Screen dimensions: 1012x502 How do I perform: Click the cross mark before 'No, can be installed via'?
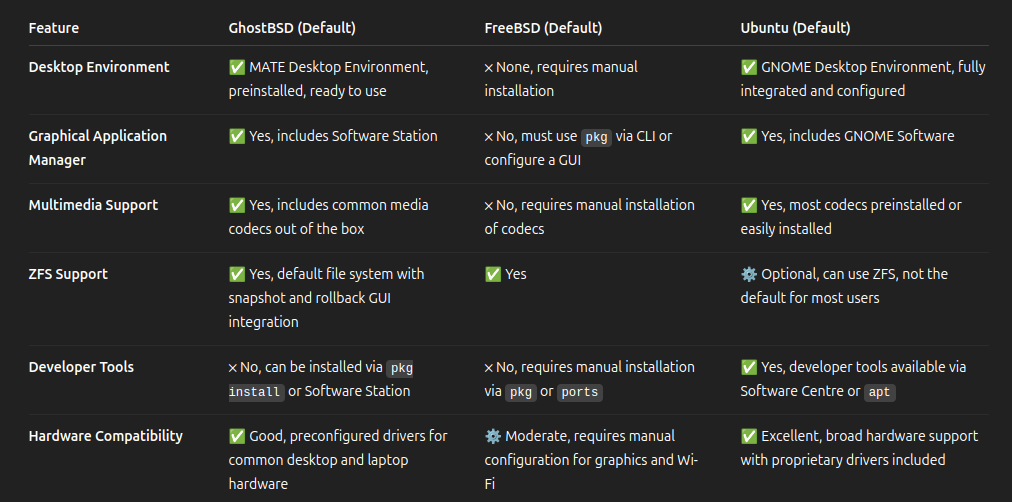click(x=233, y=368)
